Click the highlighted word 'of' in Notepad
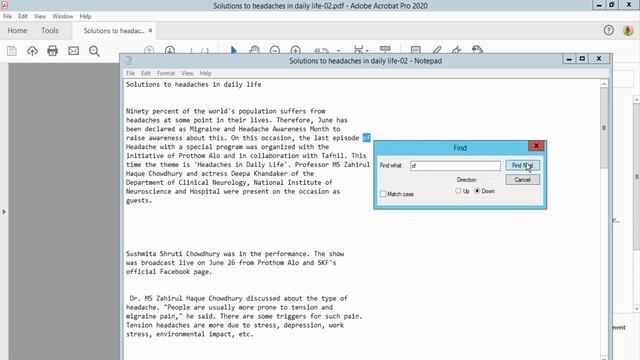640x360 pixels. (x=366, y=138)
